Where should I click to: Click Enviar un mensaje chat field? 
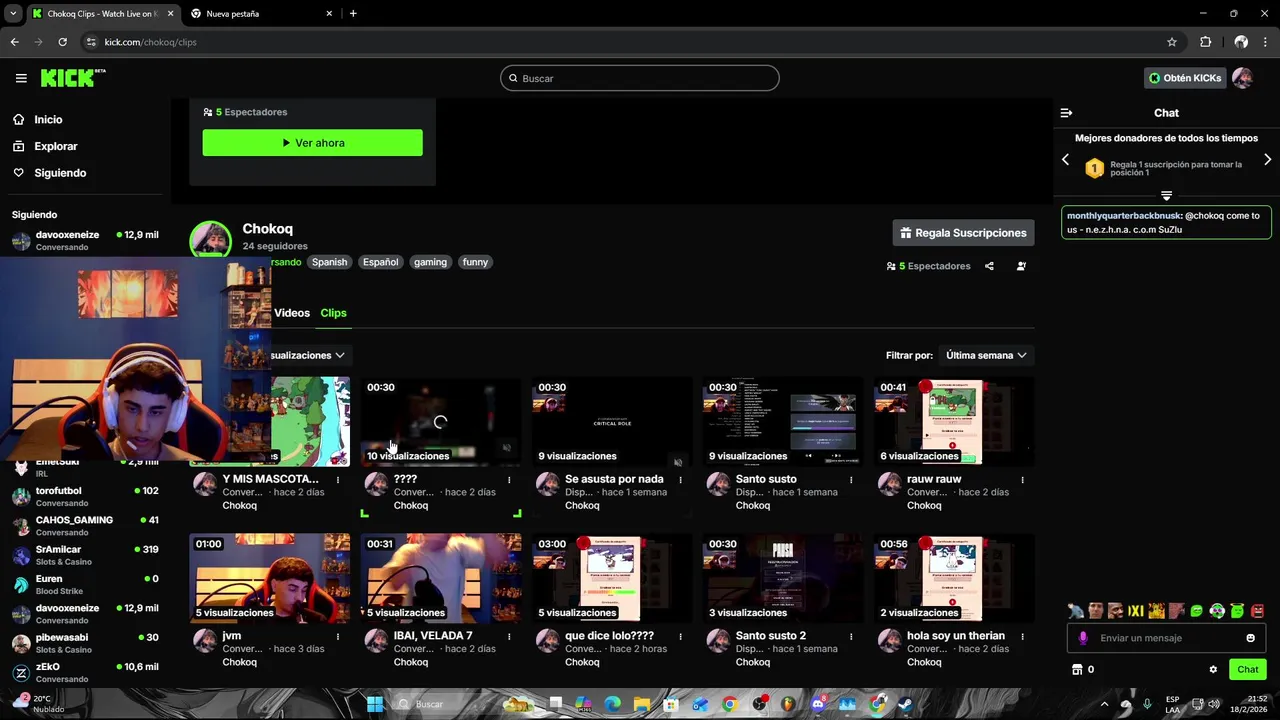(x=1168, y=638)
